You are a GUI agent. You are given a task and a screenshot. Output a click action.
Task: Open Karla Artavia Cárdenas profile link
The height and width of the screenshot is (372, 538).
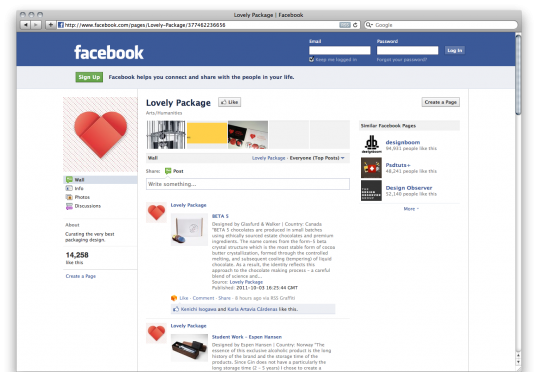coord(252,309)
